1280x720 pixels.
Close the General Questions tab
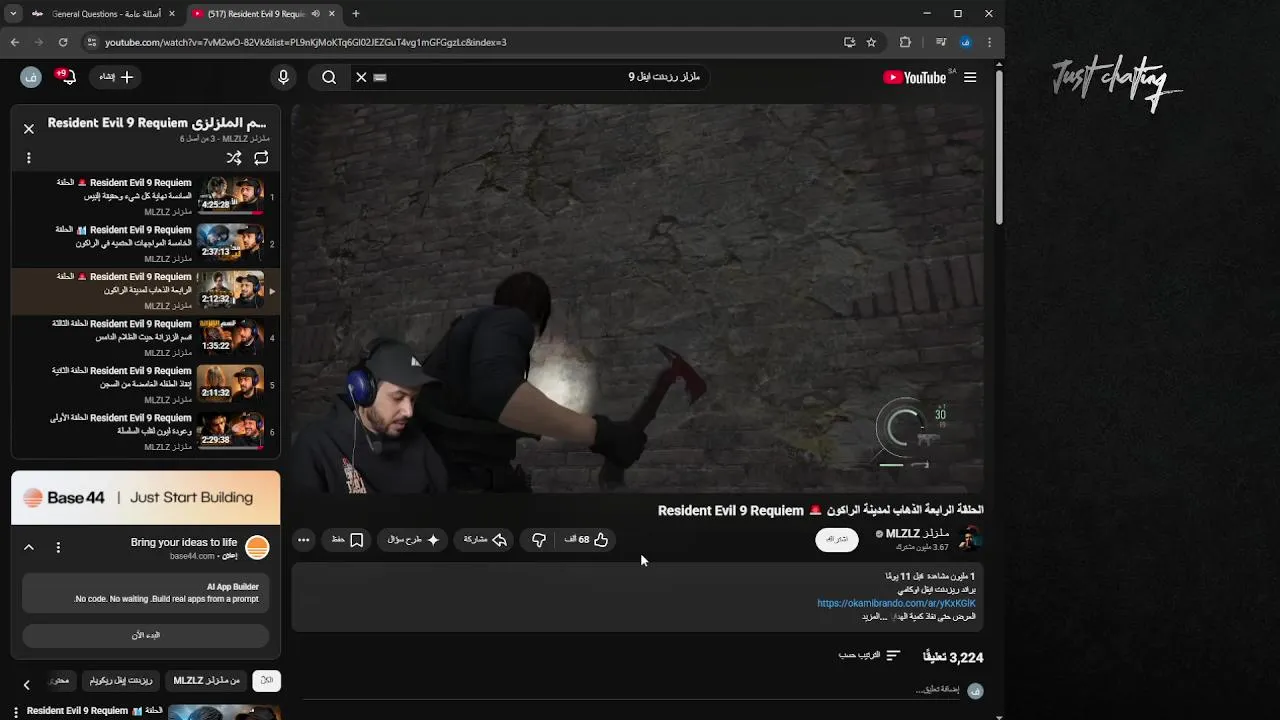pos(171,14)
